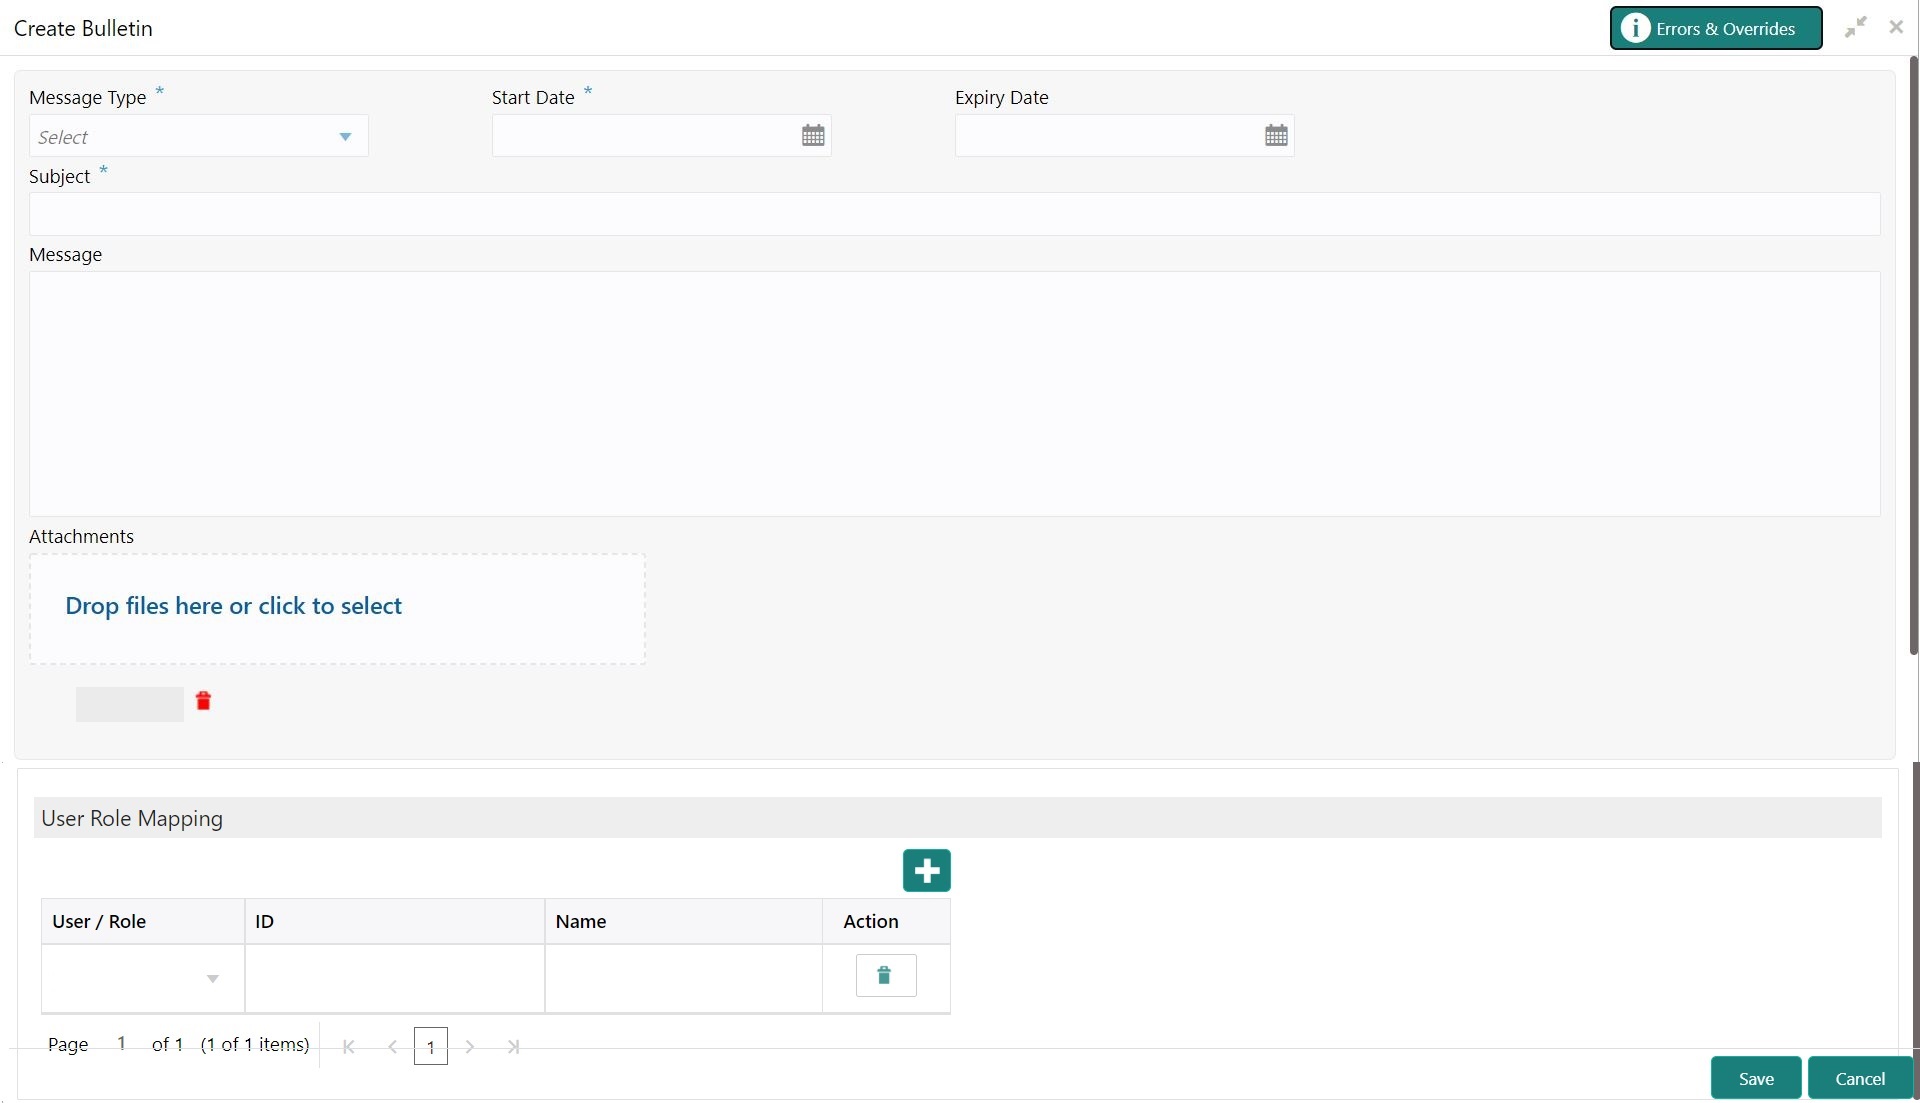The height and width of the screenshot is (1103, 1920).
Task: Click the info icon in Errors & Overrides
Action: pos(1635,28)
